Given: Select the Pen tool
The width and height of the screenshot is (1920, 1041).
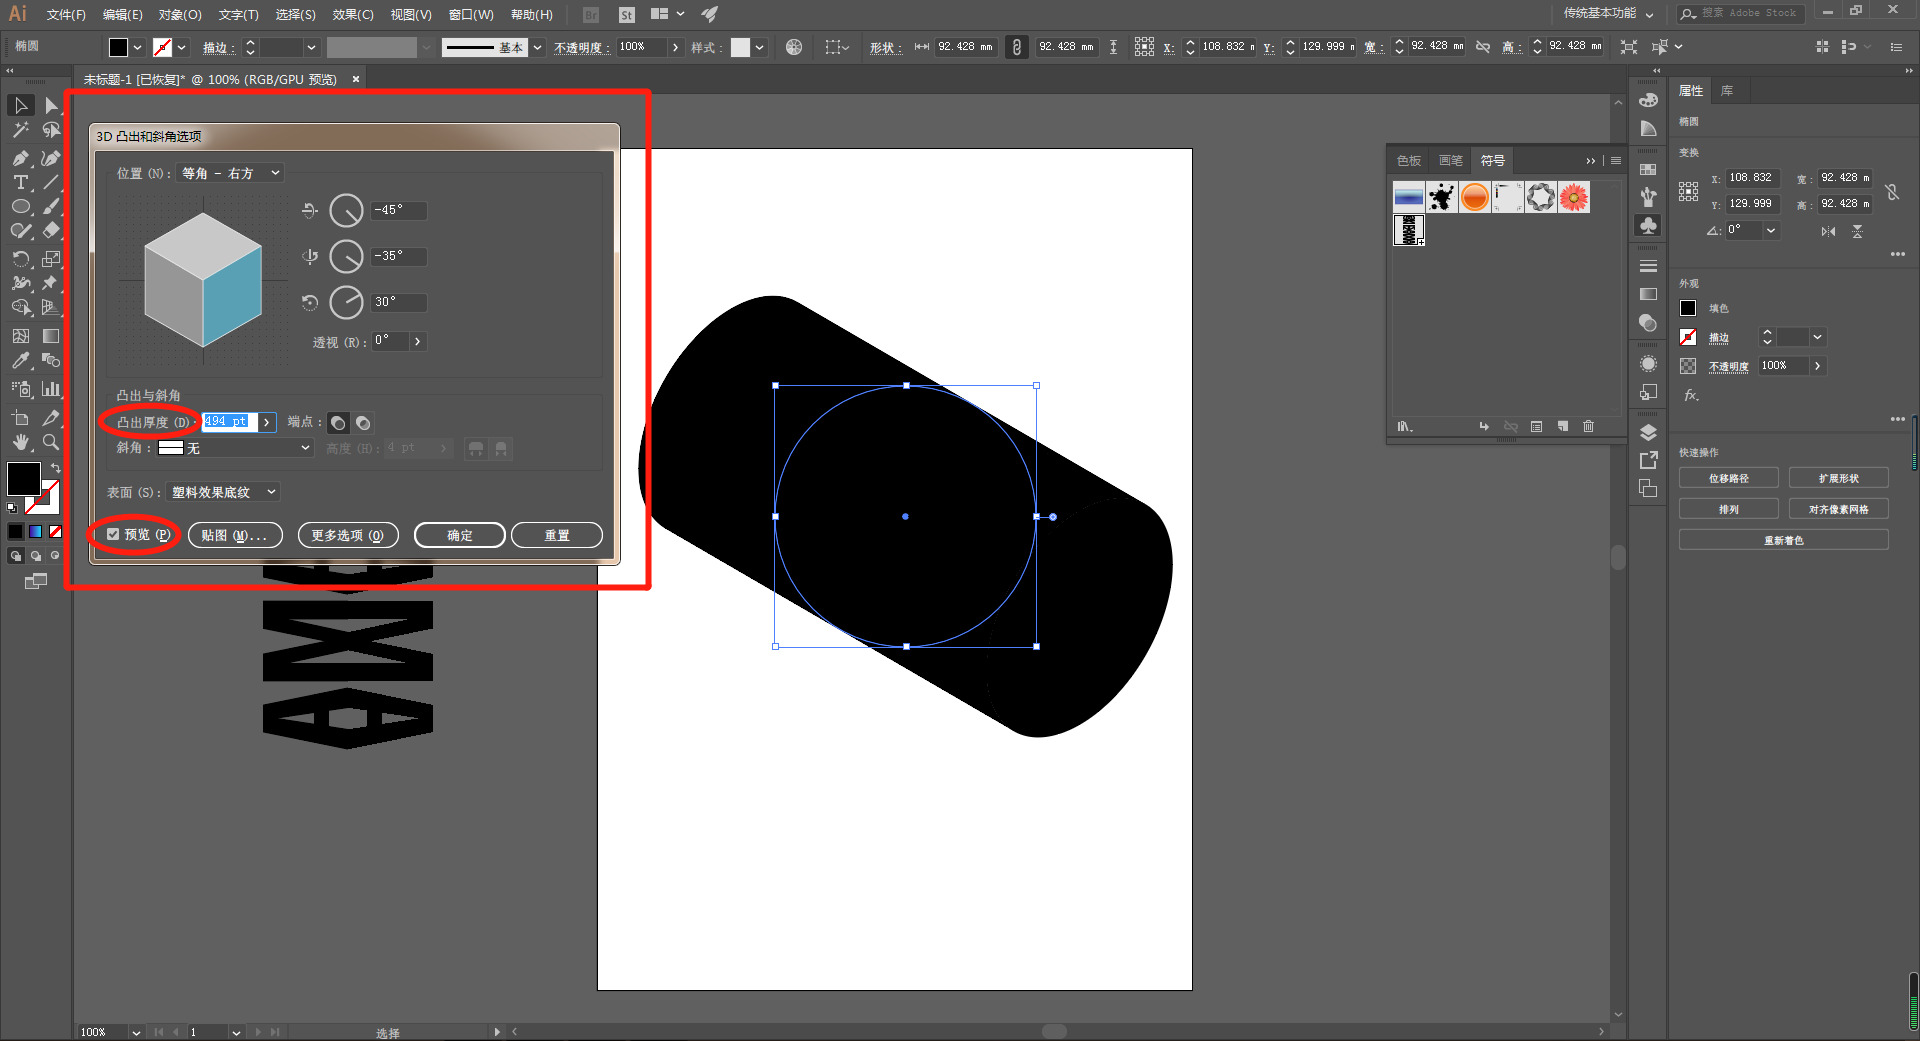Looking at the screenshot, I should [20, 158].
